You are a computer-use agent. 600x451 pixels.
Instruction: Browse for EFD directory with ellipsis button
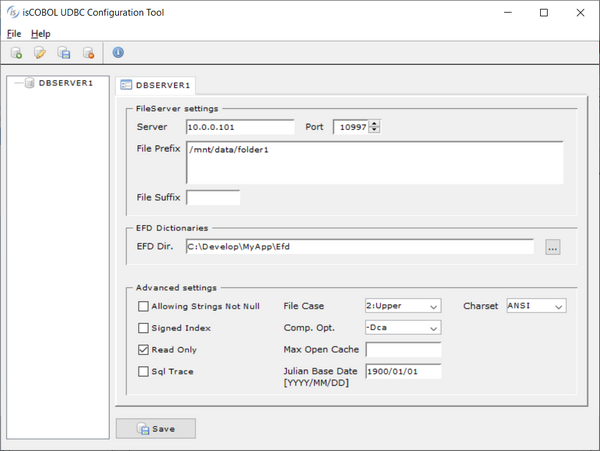pyautogui.click(x=552, y=247)
